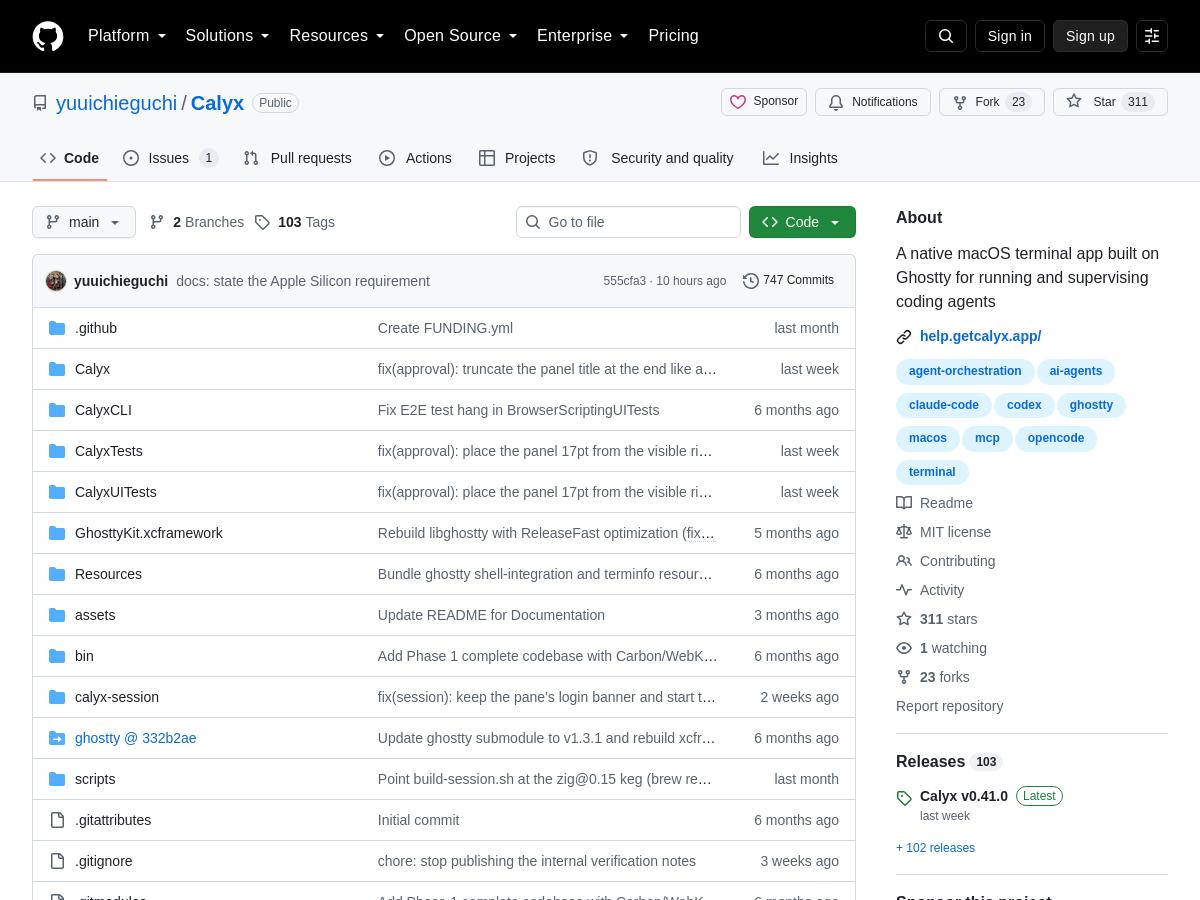
Task: Open the assets folder
Action: 95,615
